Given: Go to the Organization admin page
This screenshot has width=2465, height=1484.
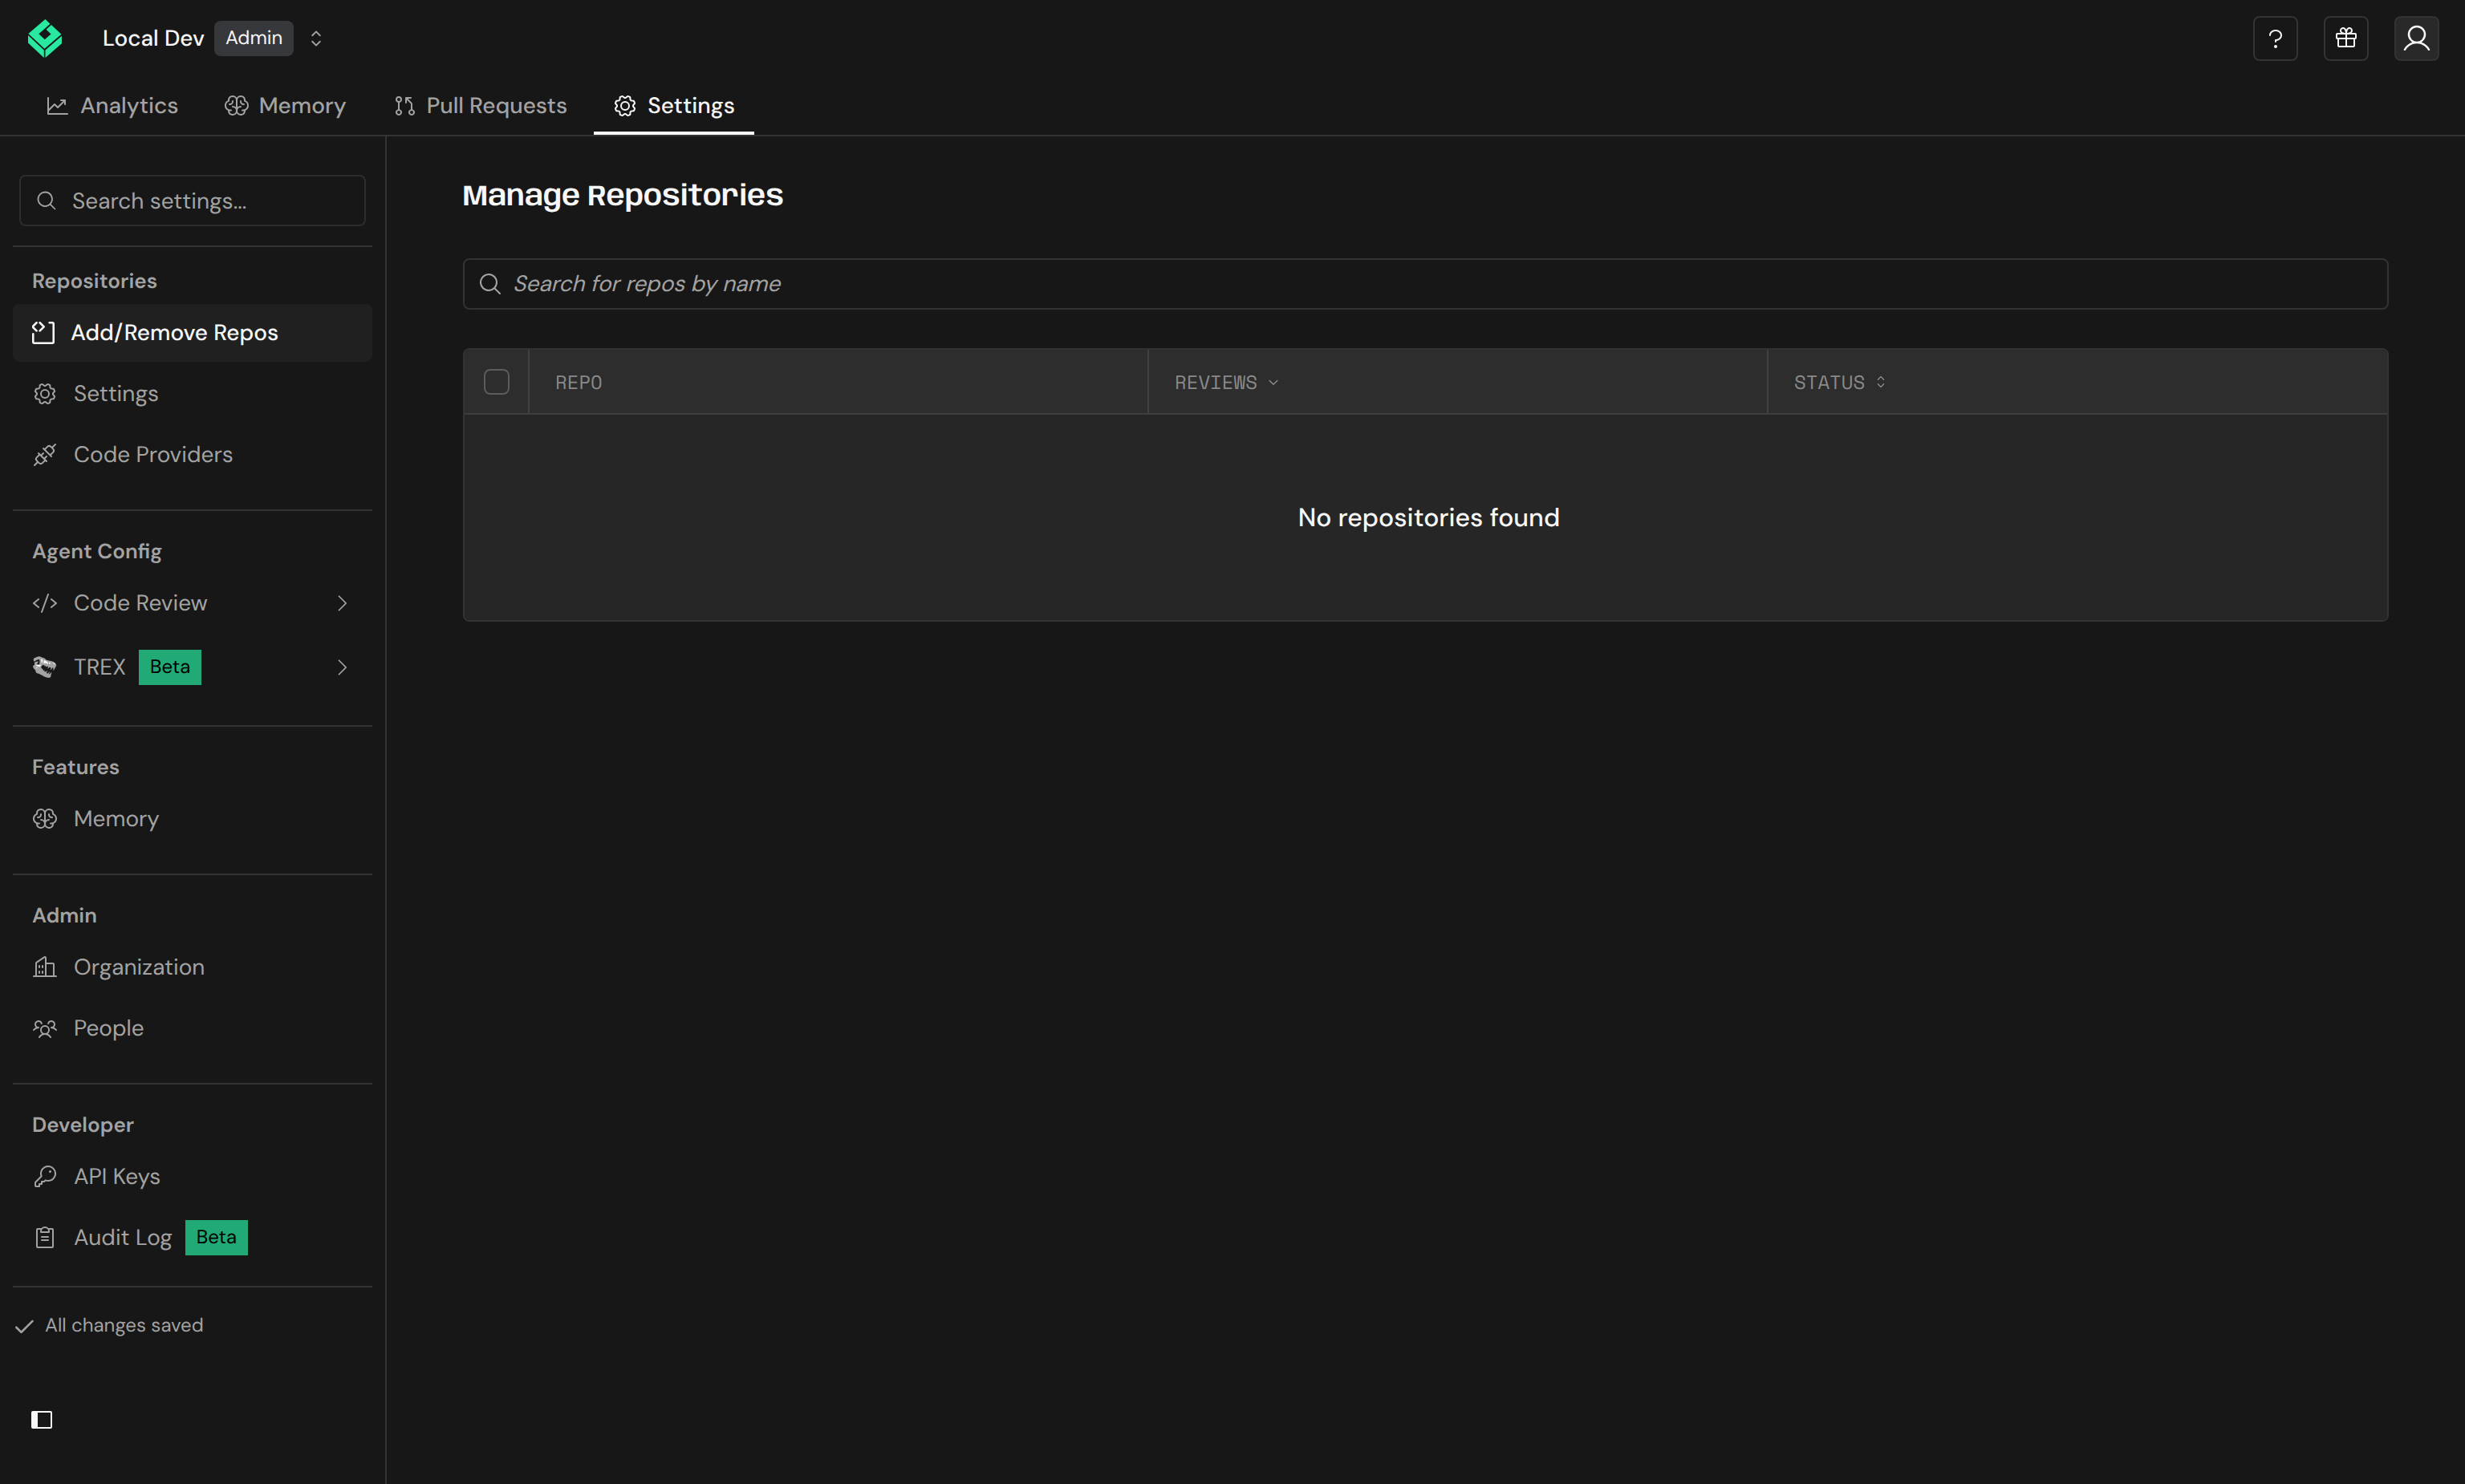Looking at the screenshot, I should click(193, 967).
